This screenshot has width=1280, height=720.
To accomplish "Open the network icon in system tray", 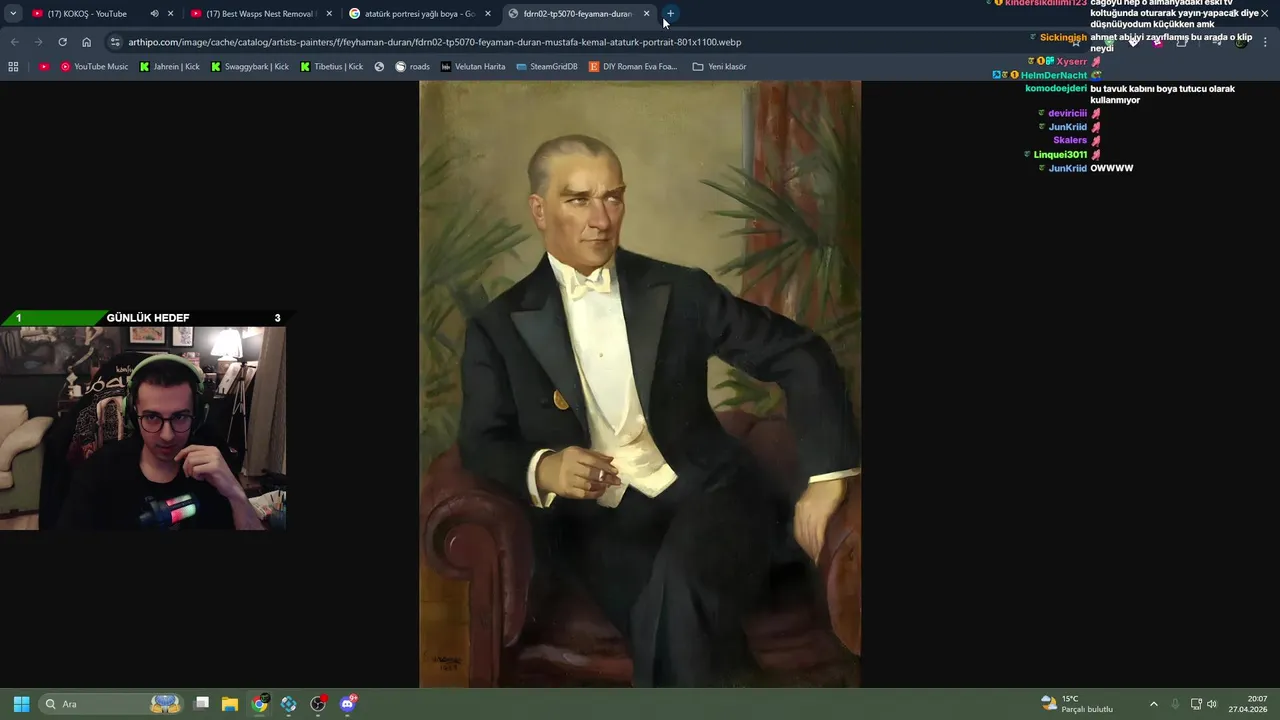I will point(1196,704).
